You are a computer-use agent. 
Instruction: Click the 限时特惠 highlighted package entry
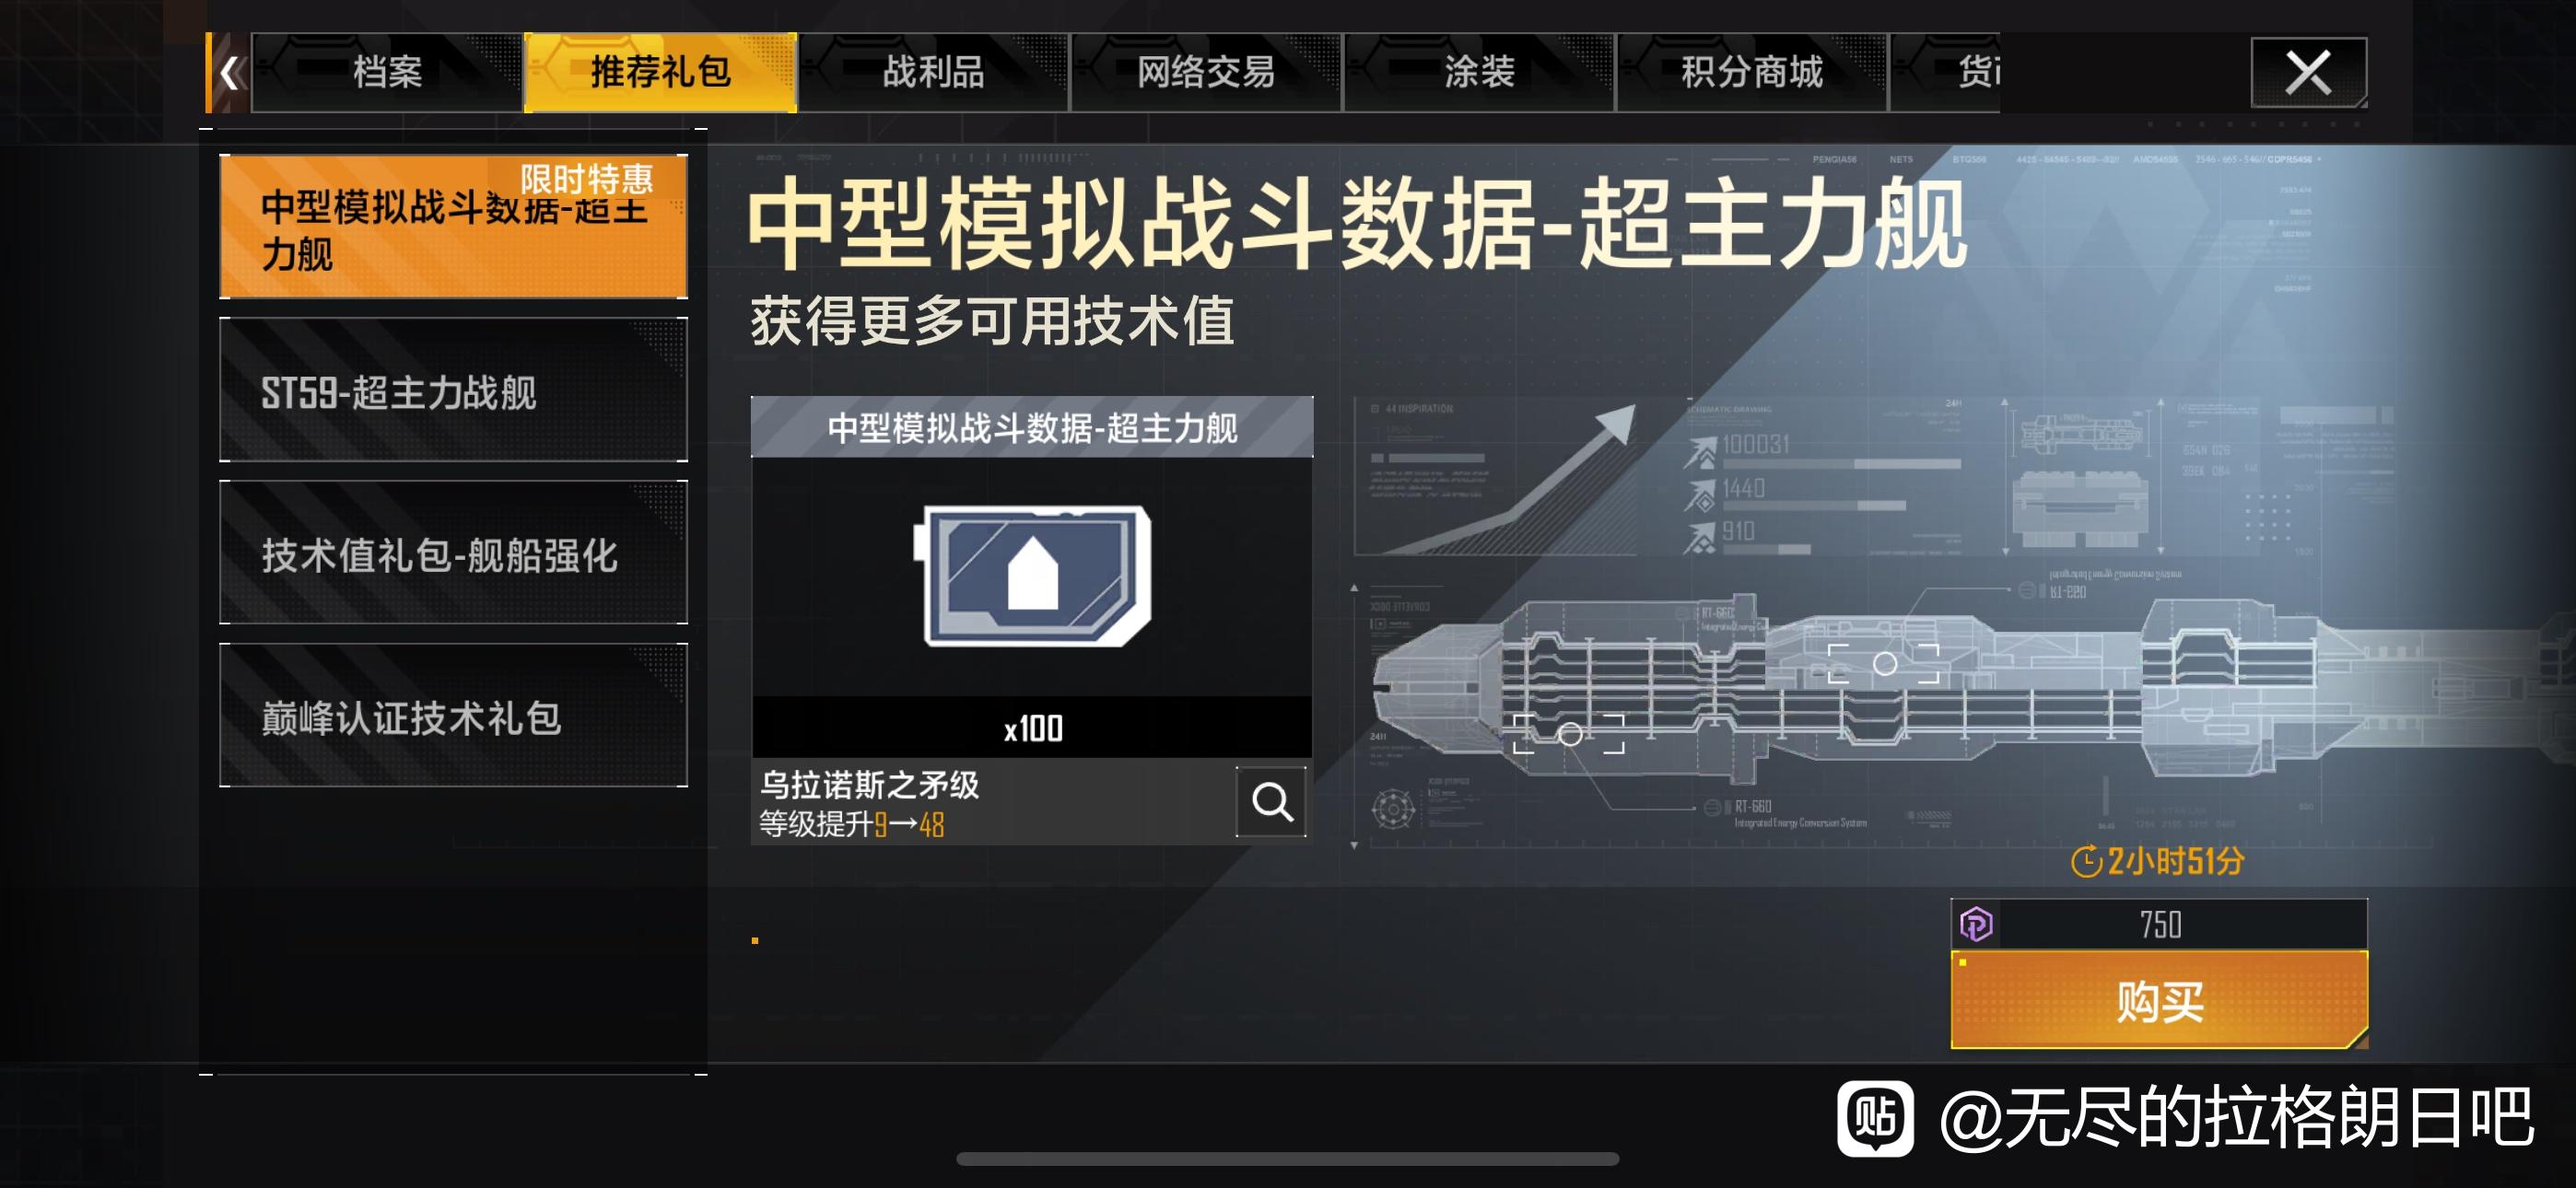pyautogui.click(x=453, y=227)
